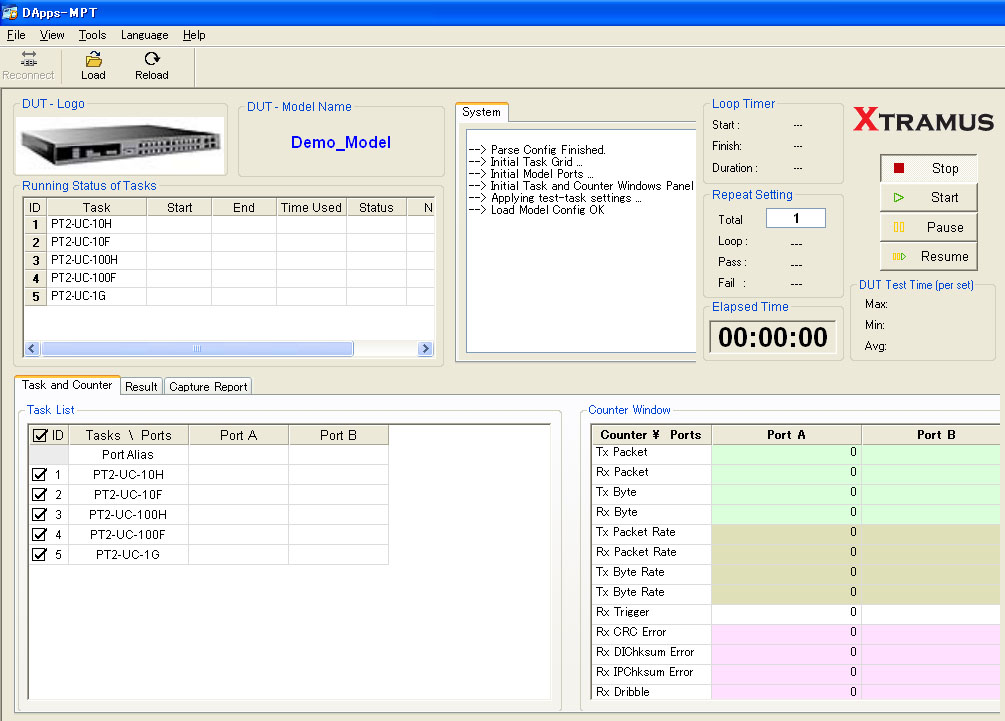Select the System log tab
This screenshot has height=721, width=1005.
[x=481, y=112]
